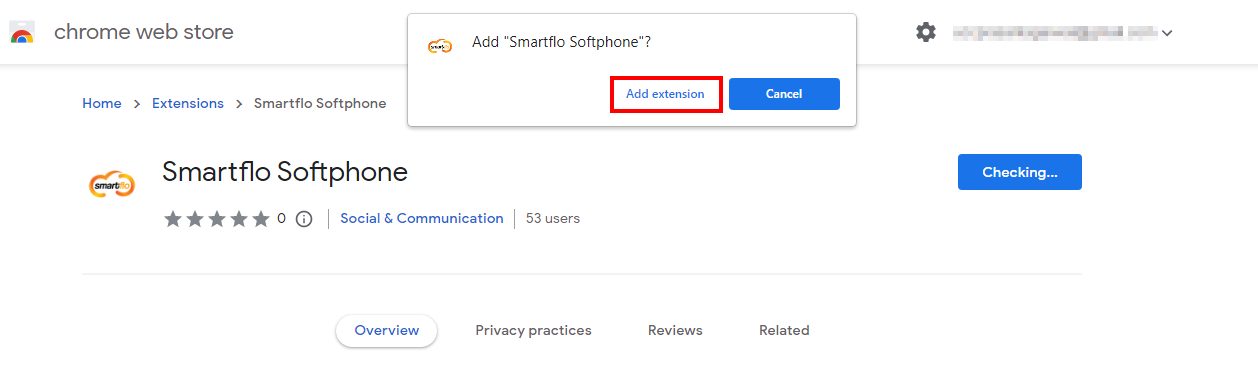Select the Overview tab
Viewport: 1258px width, 383px height.
[387, 331]
